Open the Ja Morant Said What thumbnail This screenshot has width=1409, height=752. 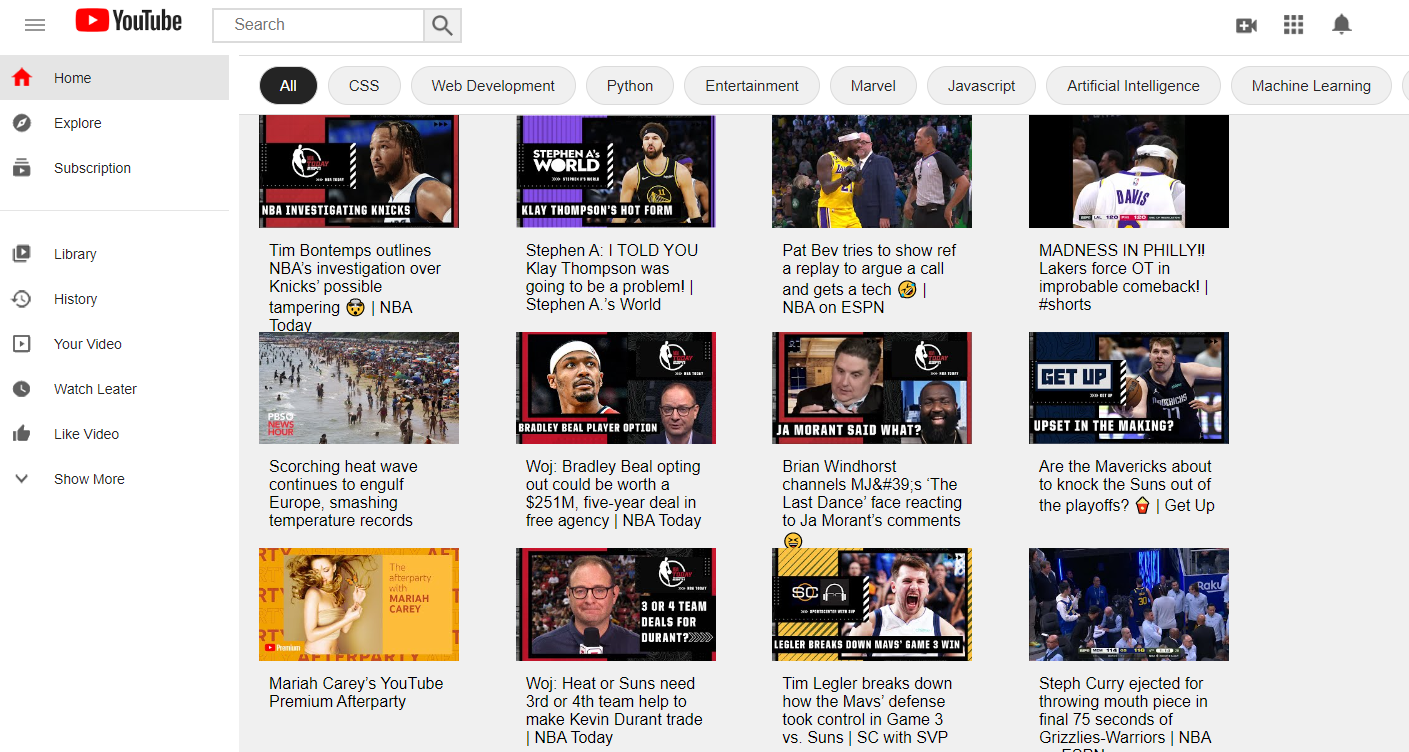[x=872, y=388]
